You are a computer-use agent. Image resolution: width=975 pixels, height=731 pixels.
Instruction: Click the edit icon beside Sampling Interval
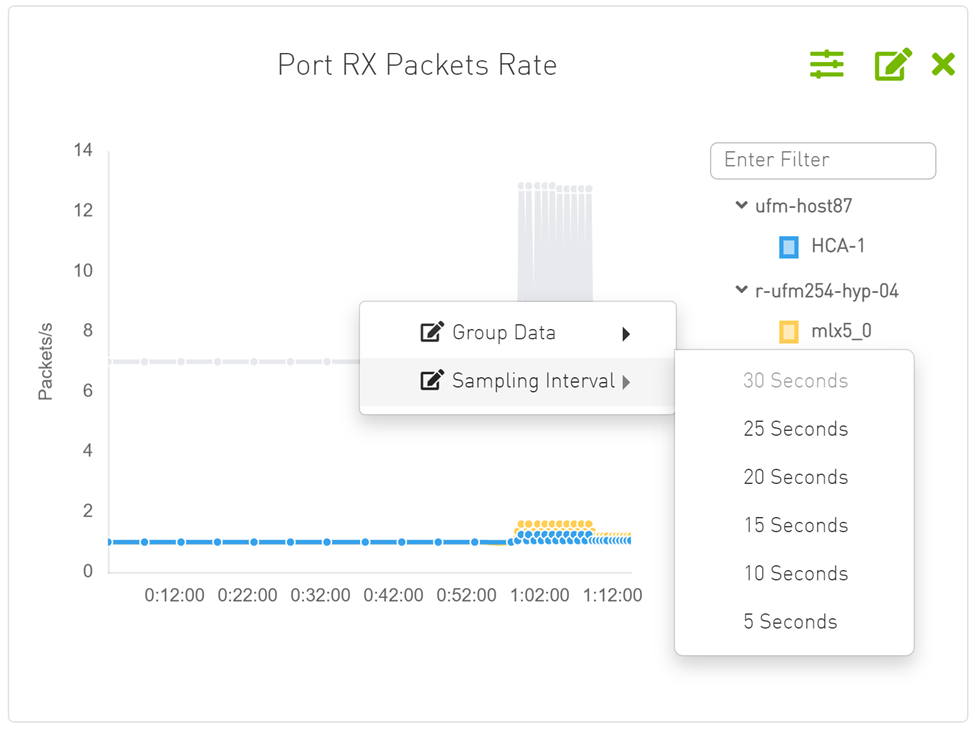[x=432, y=381]
